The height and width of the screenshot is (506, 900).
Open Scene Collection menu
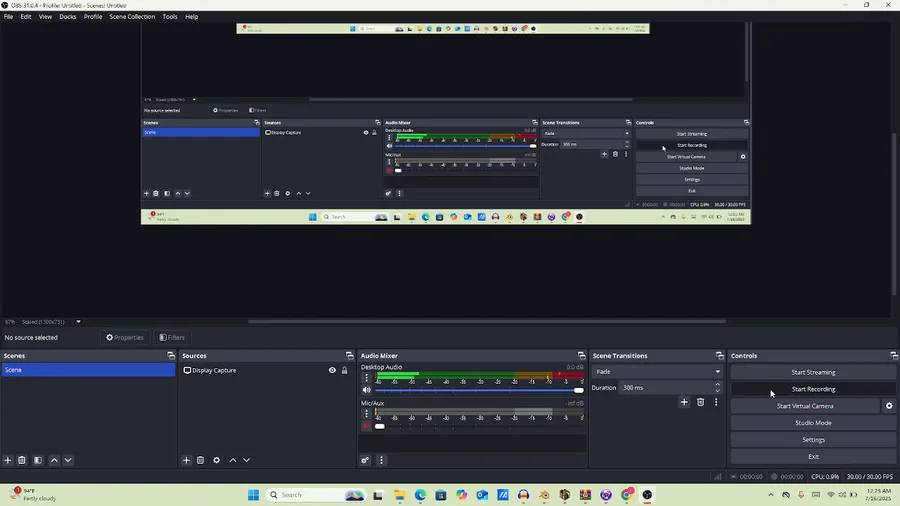point(132,17)
